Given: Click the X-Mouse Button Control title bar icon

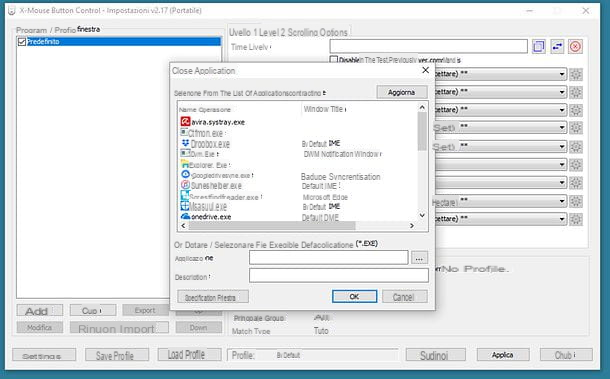Looking at the screenshot, I should point(12,11).
